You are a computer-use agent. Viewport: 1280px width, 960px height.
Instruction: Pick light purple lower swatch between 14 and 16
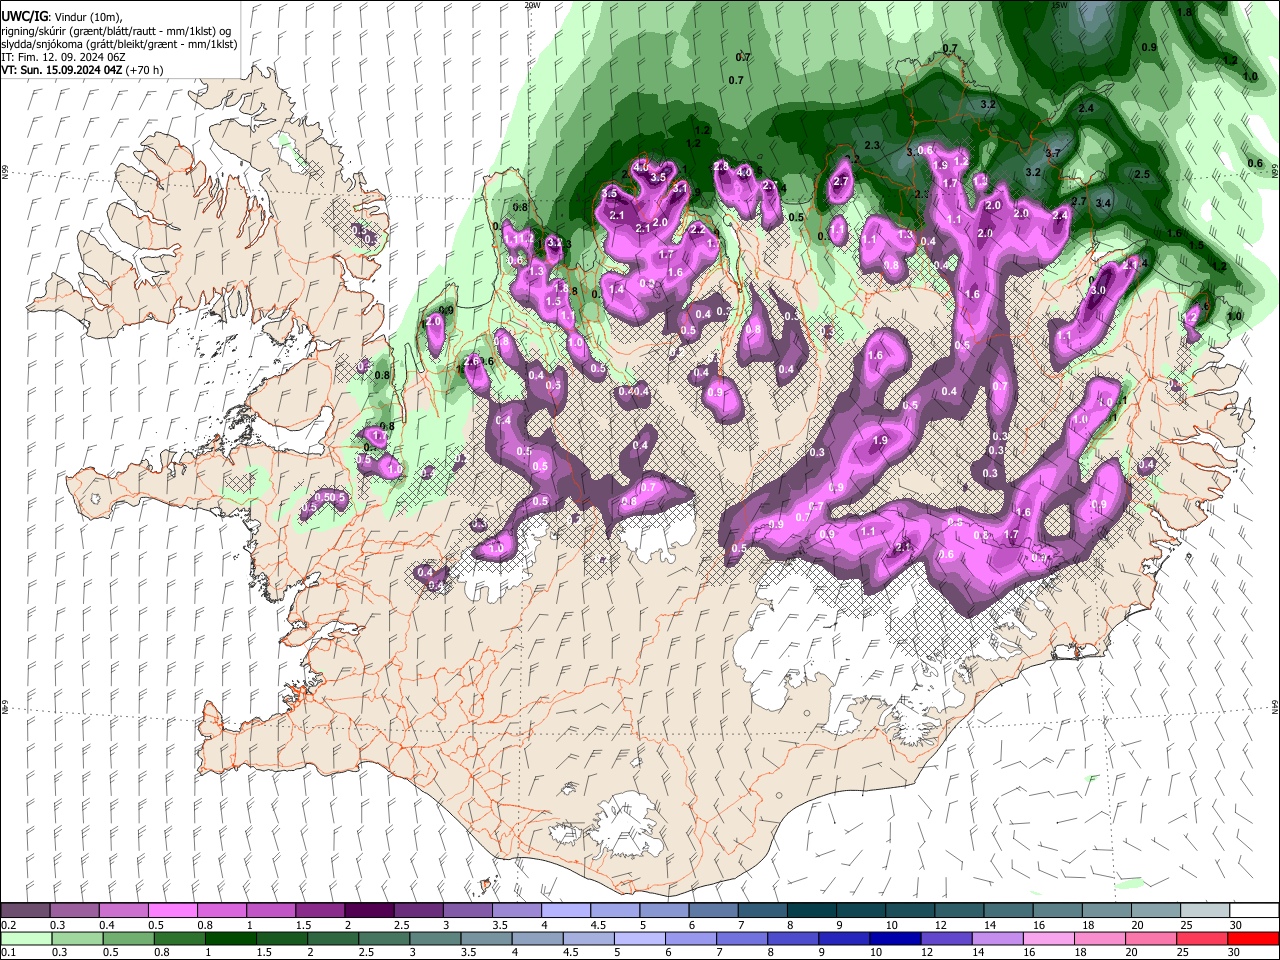click(x=998, y=939)
